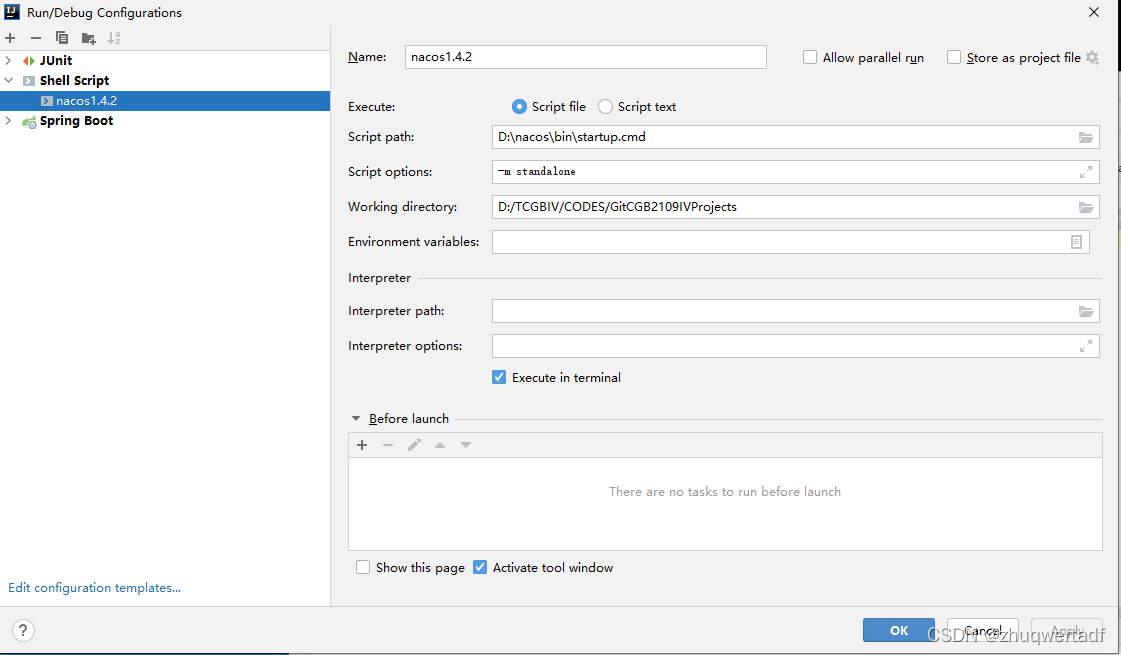Close the Run/Debug Configurations dialog
1121x655 pixels.
pyautogui.click(x=1094, y=12)
